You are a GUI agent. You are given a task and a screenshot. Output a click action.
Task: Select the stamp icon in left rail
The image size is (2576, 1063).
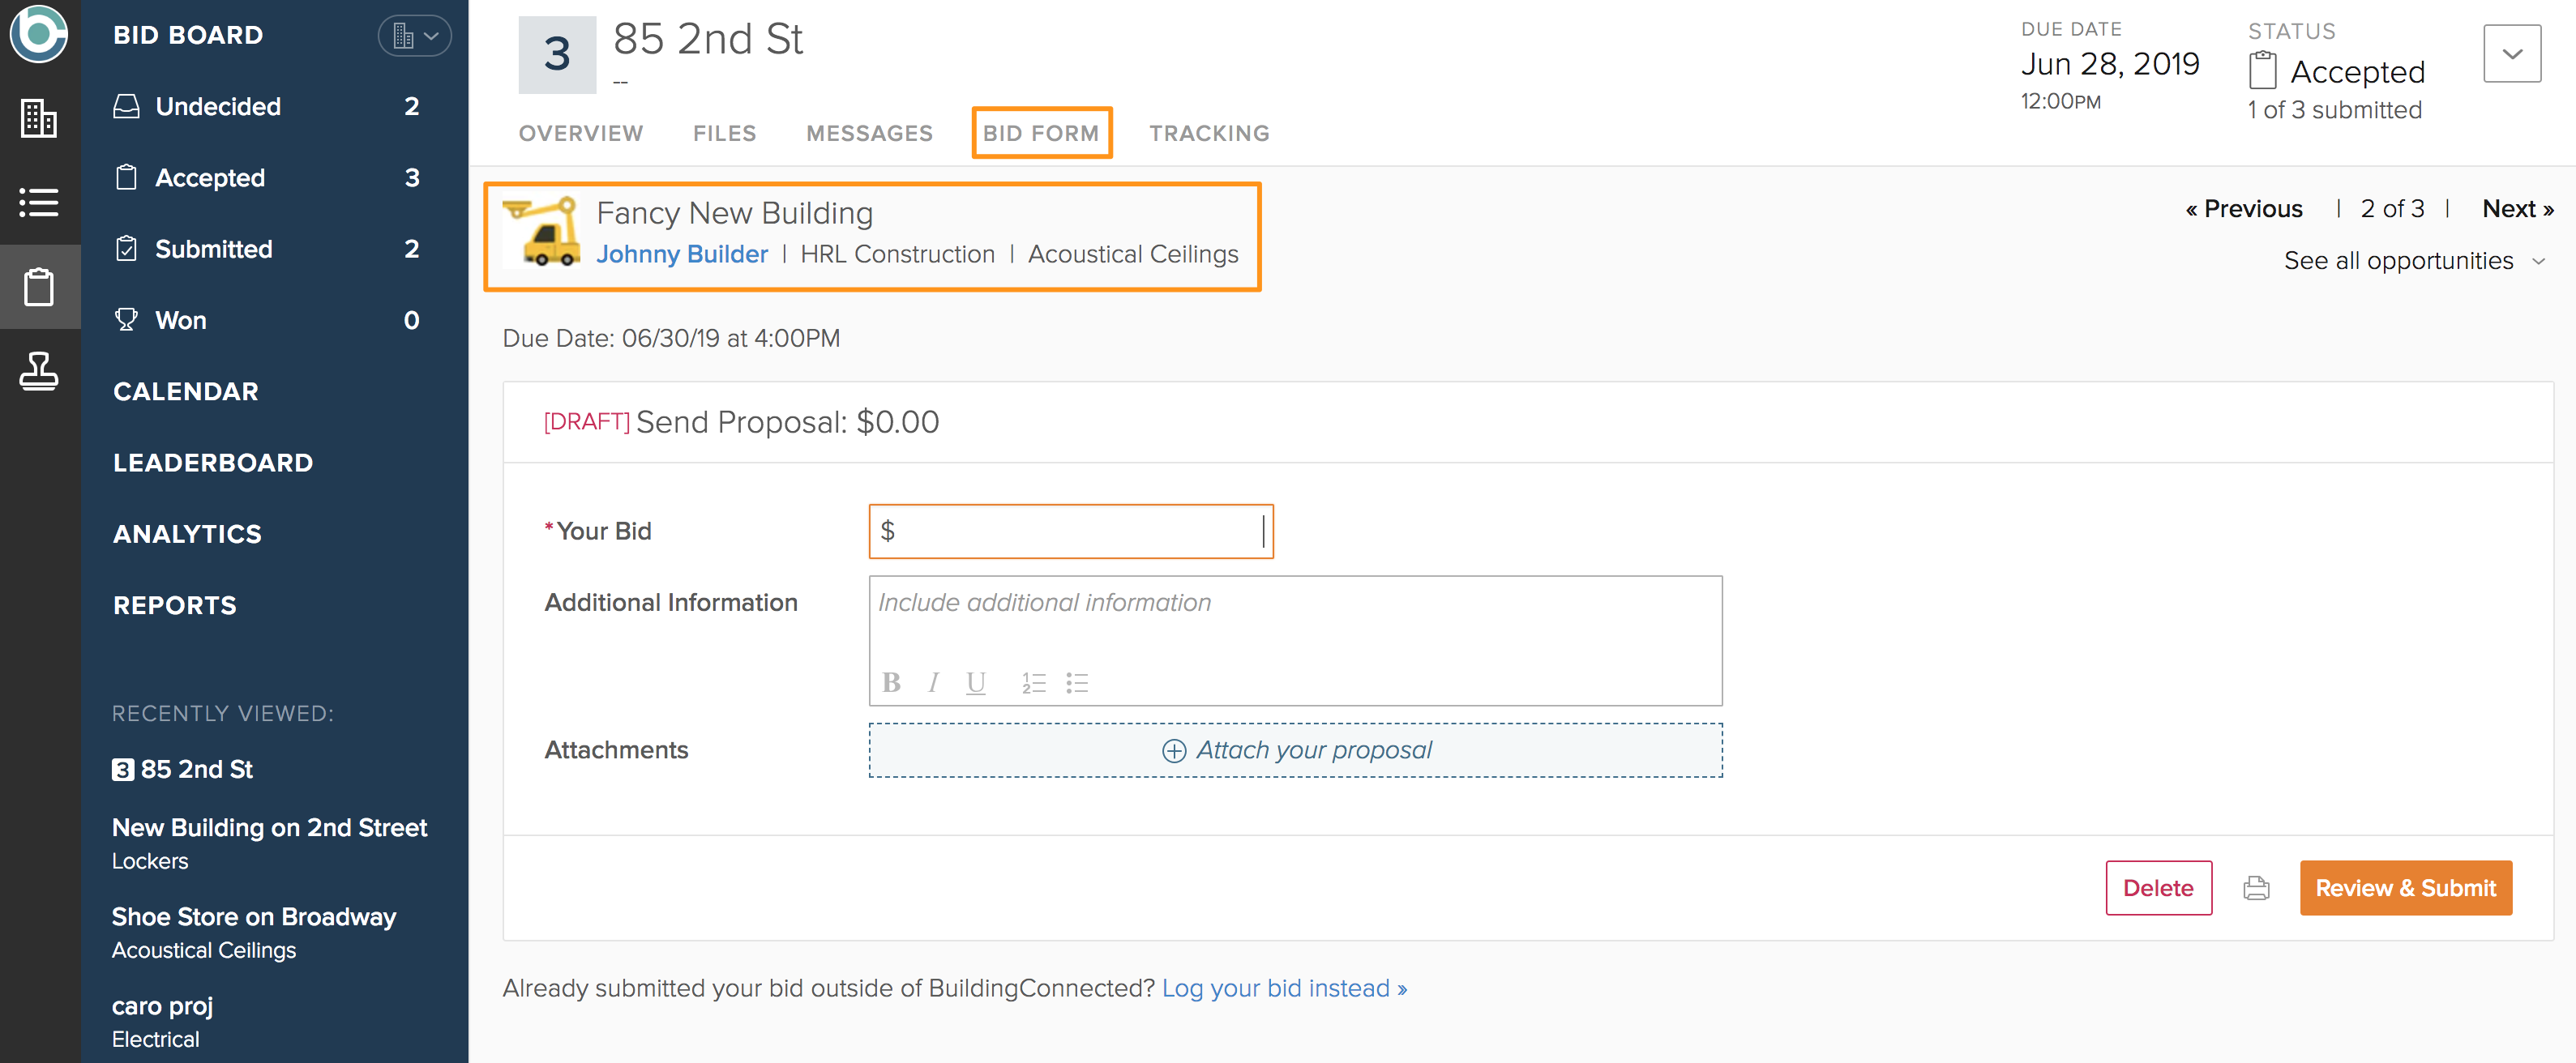click(39, 371)
